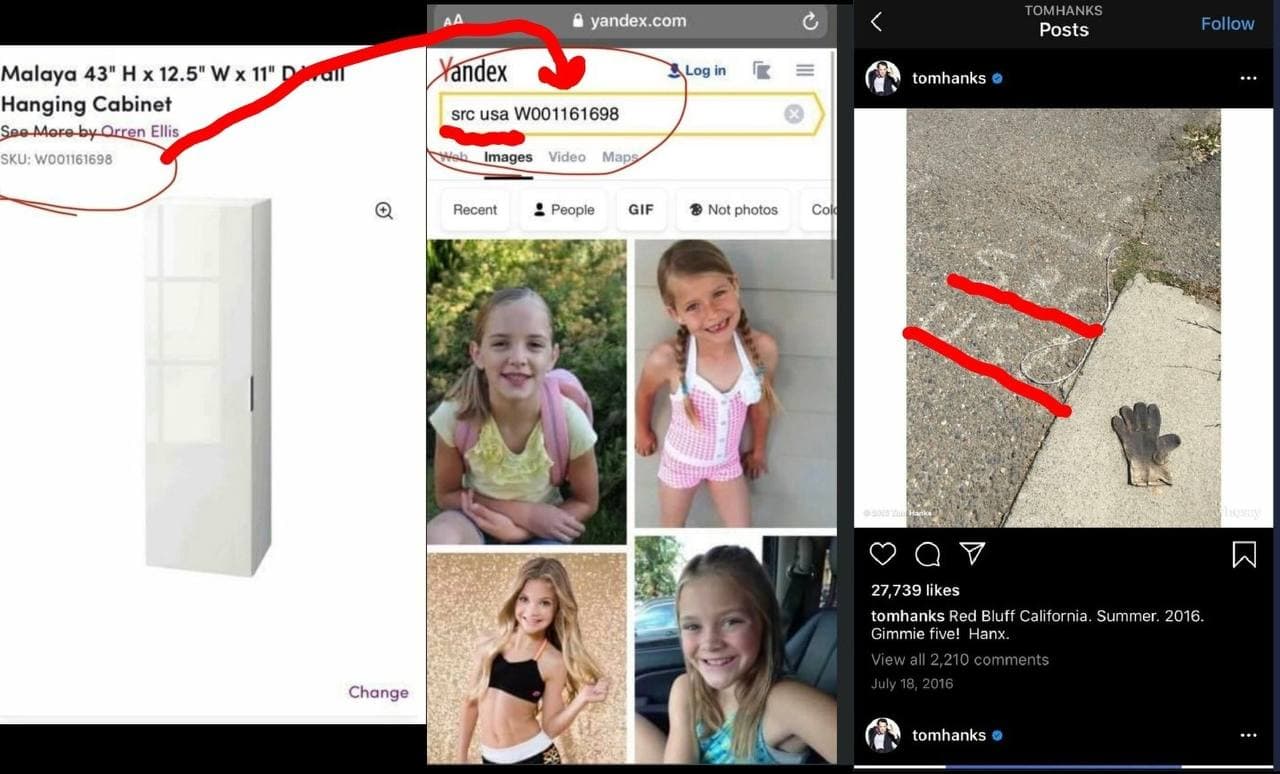
Task: Clear the search field with the X icon
Action: [x=794, y=114]
